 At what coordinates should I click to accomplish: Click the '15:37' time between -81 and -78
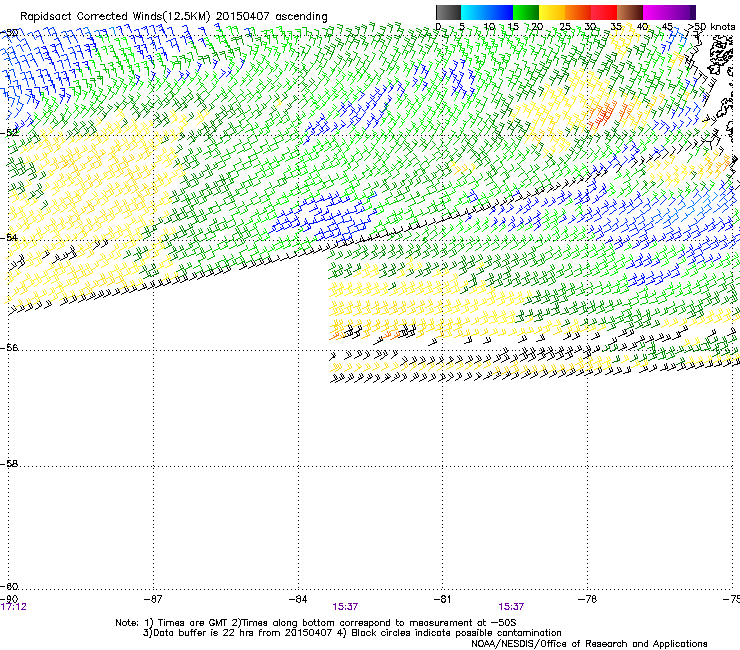click(x=511, y=607)
